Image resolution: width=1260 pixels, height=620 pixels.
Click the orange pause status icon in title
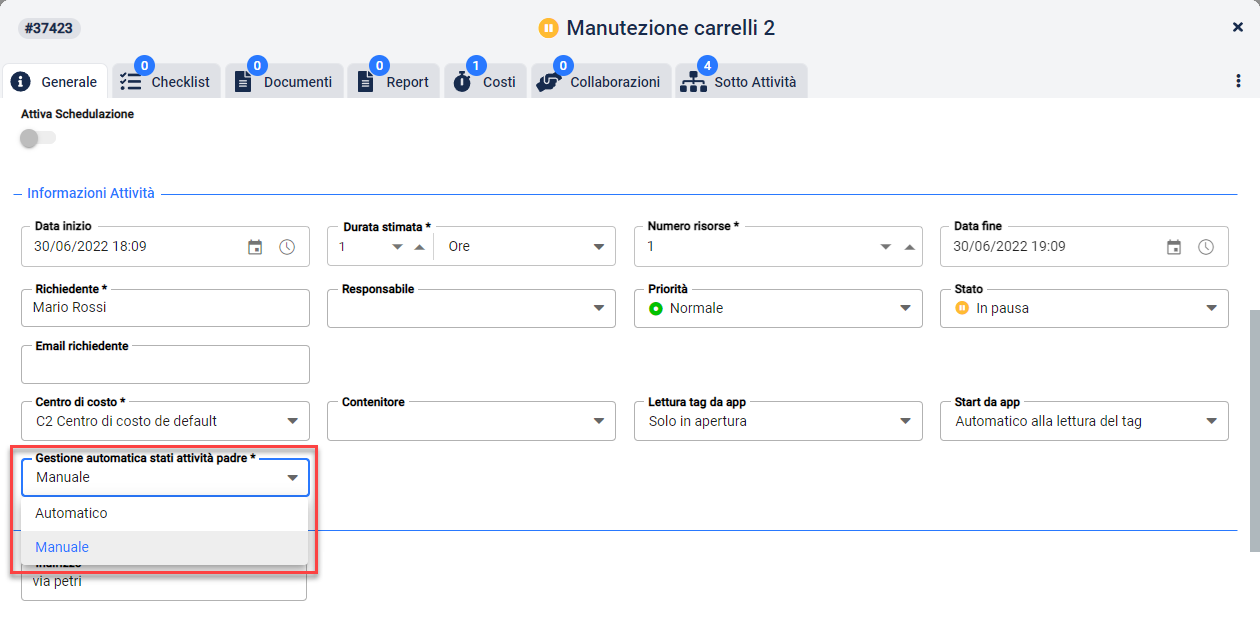click(548, 28)
